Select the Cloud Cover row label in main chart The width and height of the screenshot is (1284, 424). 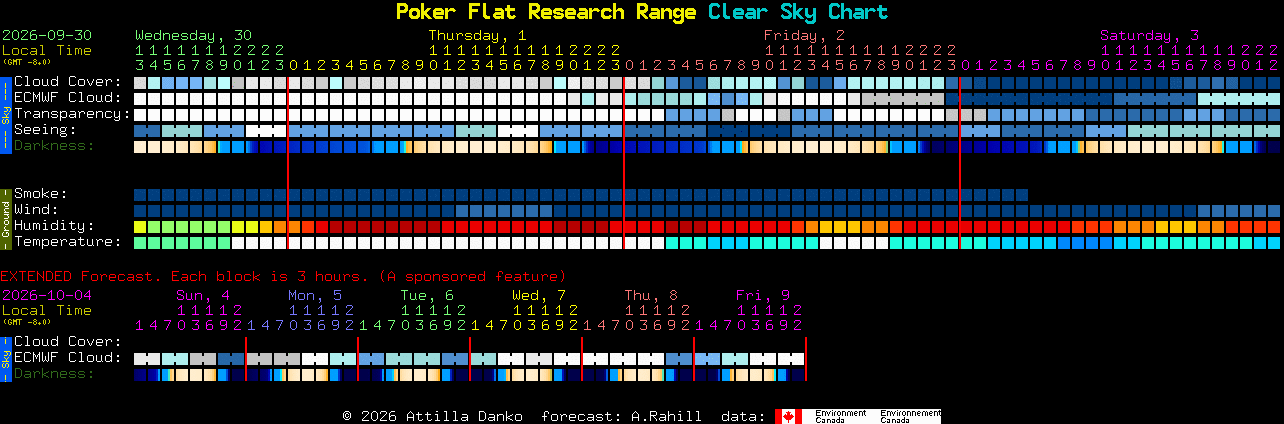[x=68, y=82]
